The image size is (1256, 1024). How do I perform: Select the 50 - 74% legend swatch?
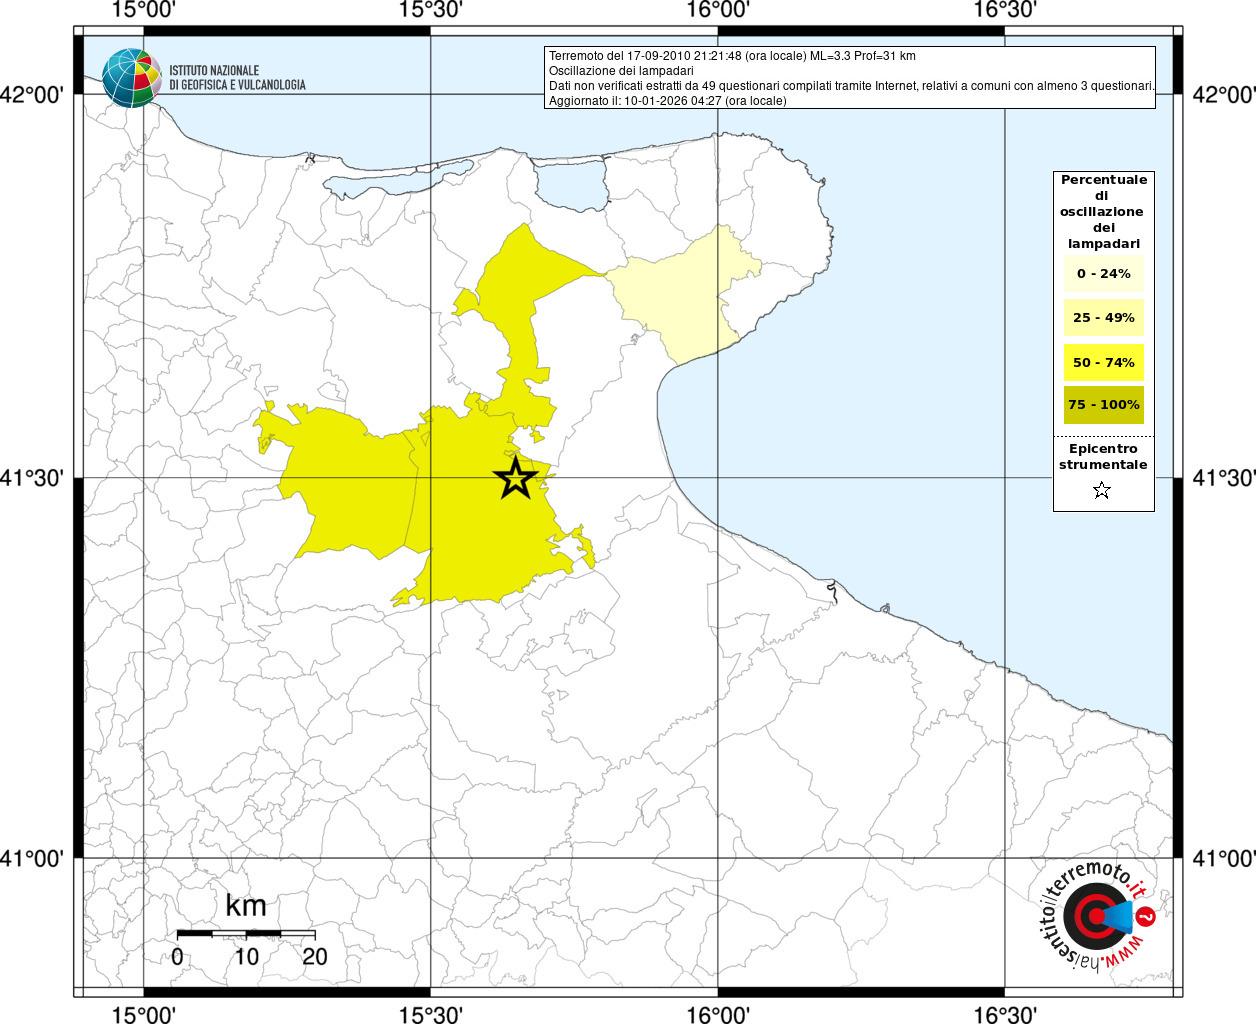point(1103,362)
